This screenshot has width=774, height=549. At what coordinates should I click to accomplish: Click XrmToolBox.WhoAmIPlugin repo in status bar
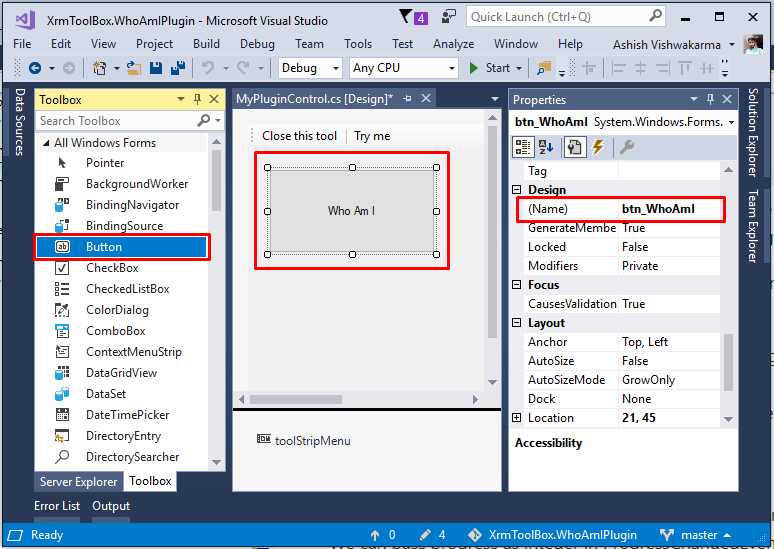point(552,535)
